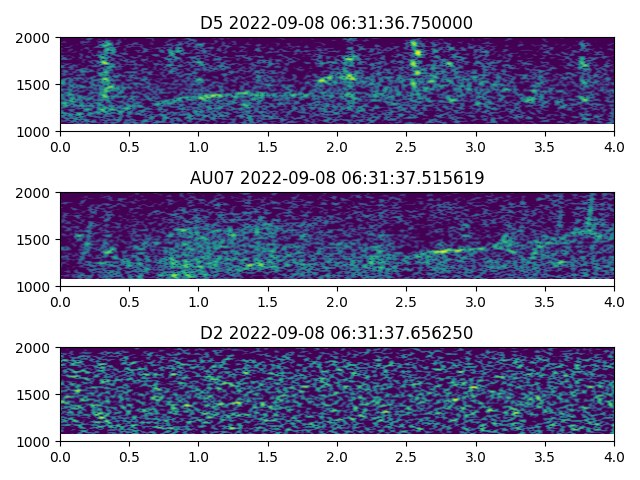This screenshot has width=640, height=480.
Task: Click the 1.5 x-axis tick under AU07 plot
Action: [268, 301]
